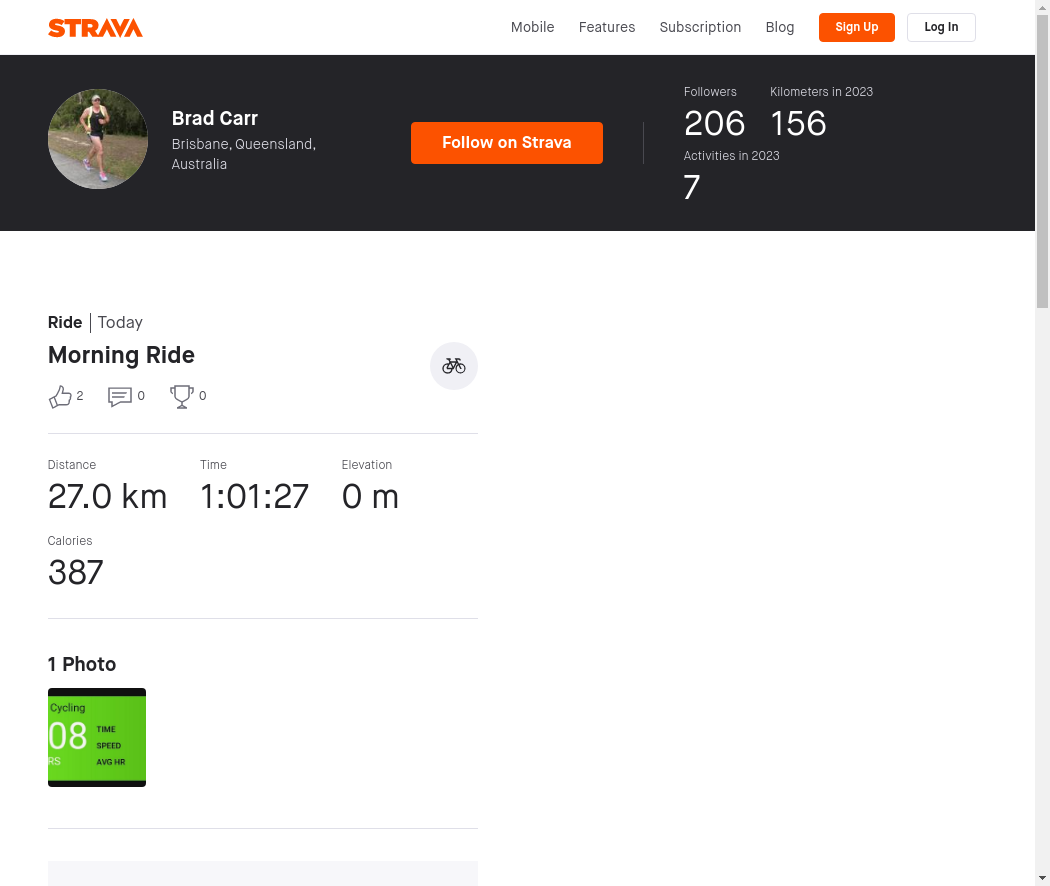1050x886 pixels.
Task: Click the Morning Ride title
Action: pos(121,355)
